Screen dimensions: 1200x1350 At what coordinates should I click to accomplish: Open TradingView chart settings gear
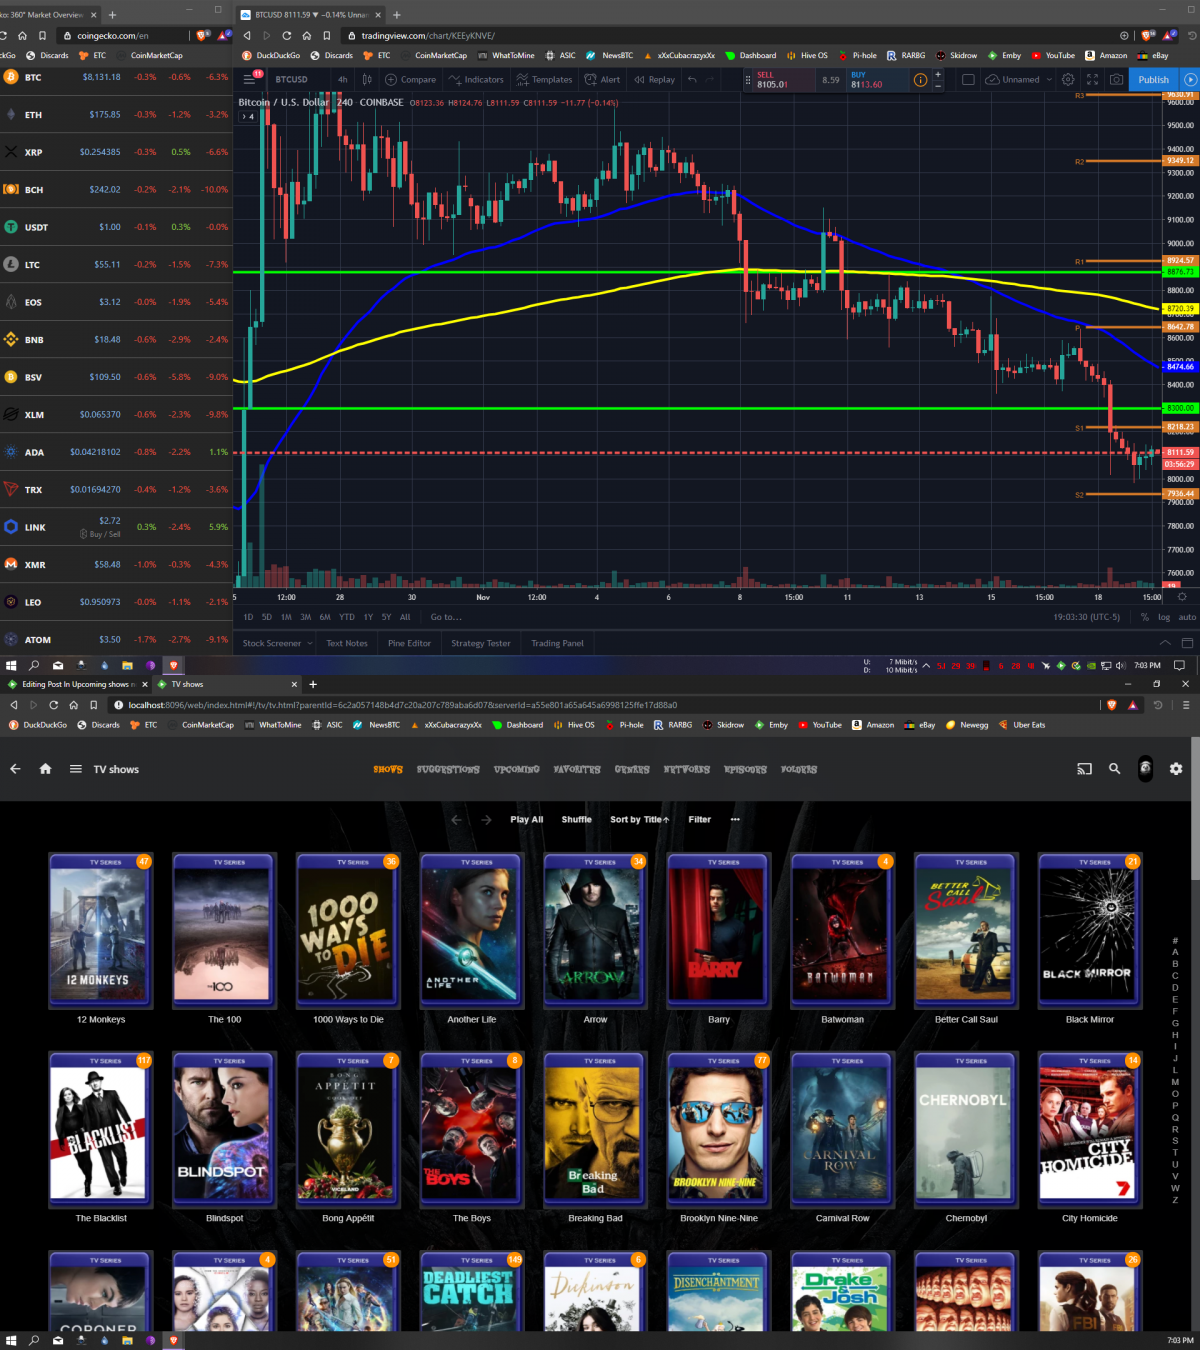pos(1068,79)
